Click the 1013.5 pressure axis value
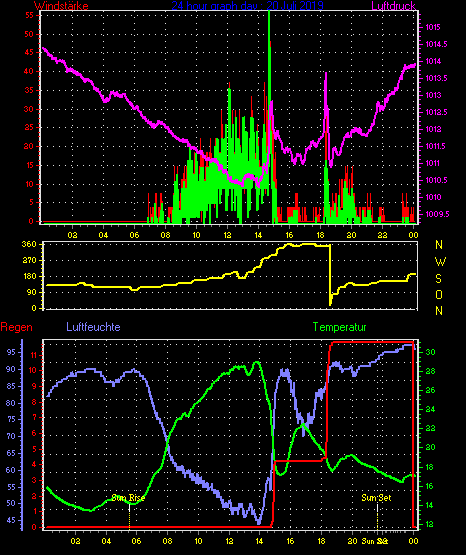Viewport: 466px width, 555px height. pos(436,78)
